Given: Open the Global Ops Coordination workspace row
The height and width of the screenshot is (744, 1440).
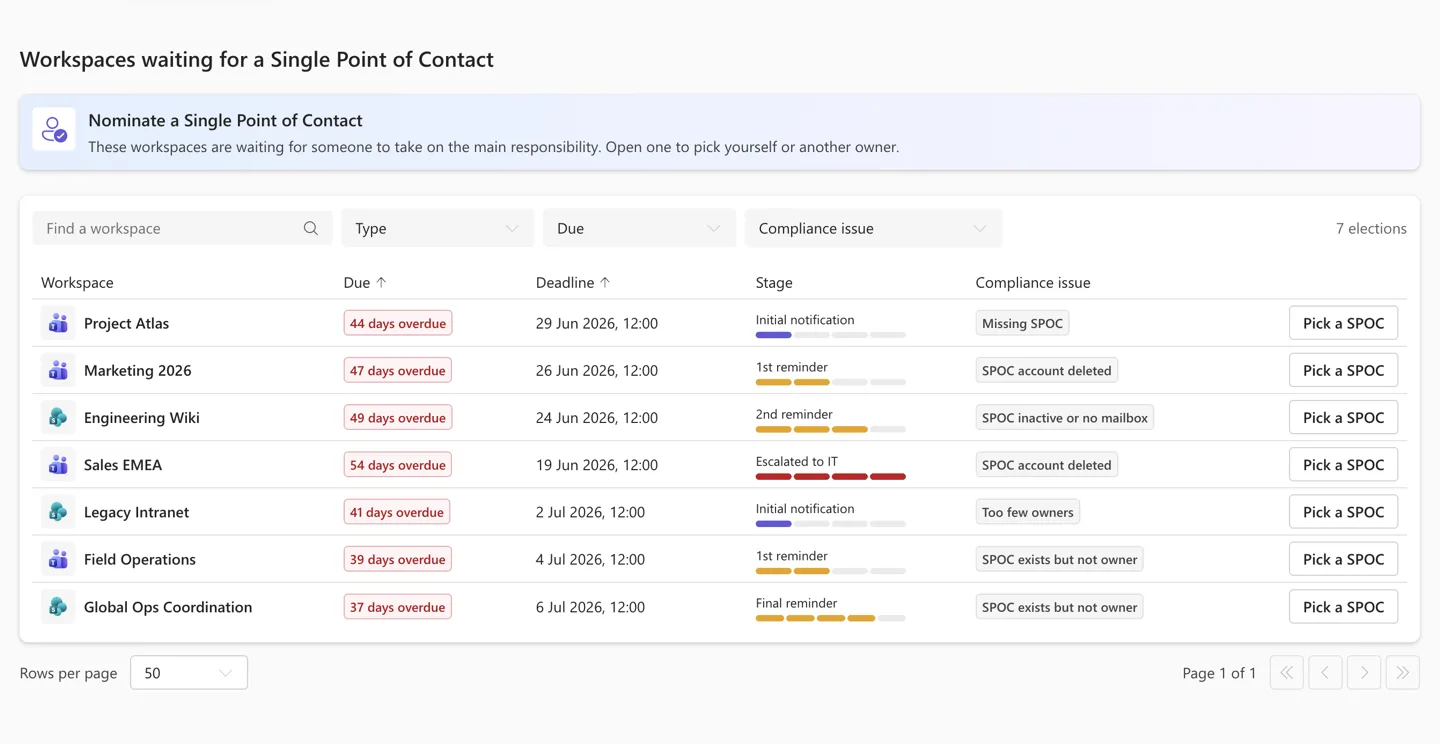Looking at the screenshot, I should [x=719, y=607].
